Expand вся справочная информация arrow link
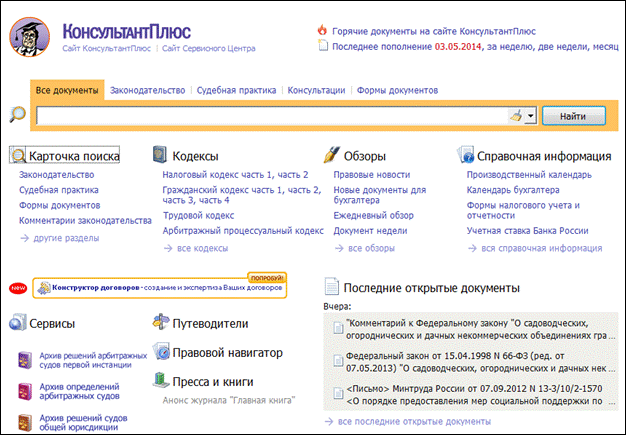Viewport: 626px width, 435px height. coord(535,248)
